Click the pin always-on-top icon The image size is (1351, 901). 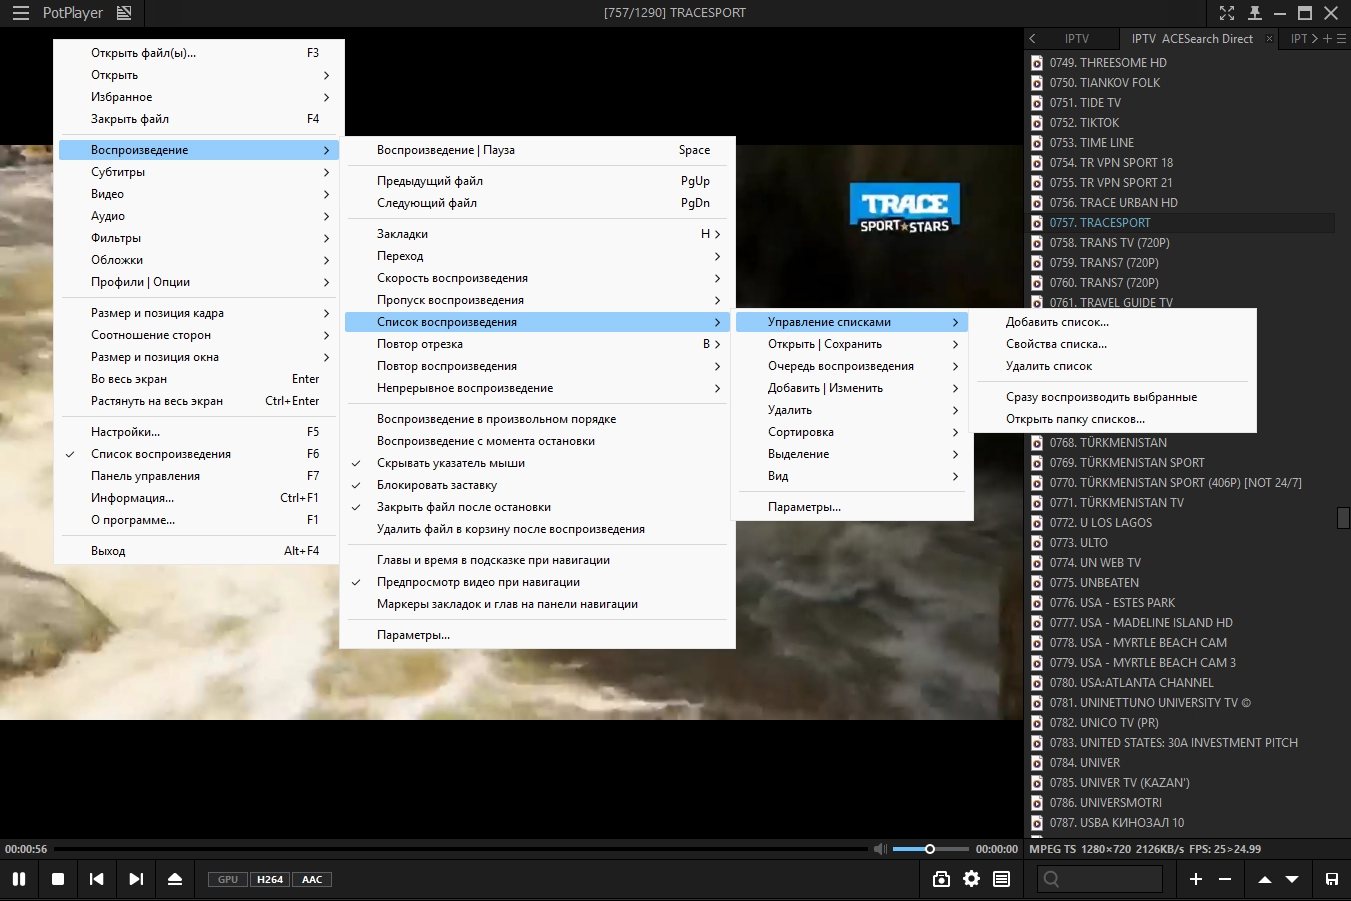[1254, 13]
